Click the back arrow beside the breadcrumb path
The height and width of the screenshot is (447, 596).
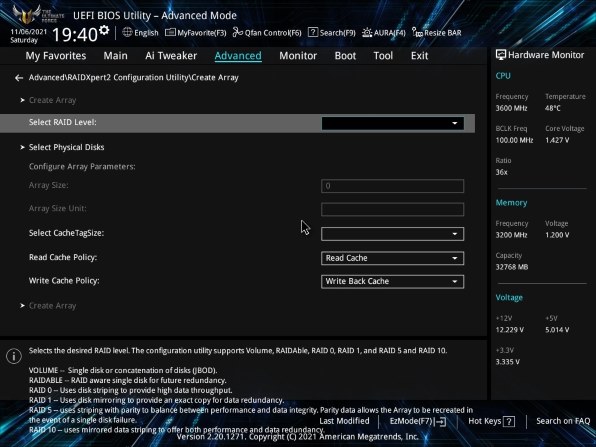coord(19,78)
